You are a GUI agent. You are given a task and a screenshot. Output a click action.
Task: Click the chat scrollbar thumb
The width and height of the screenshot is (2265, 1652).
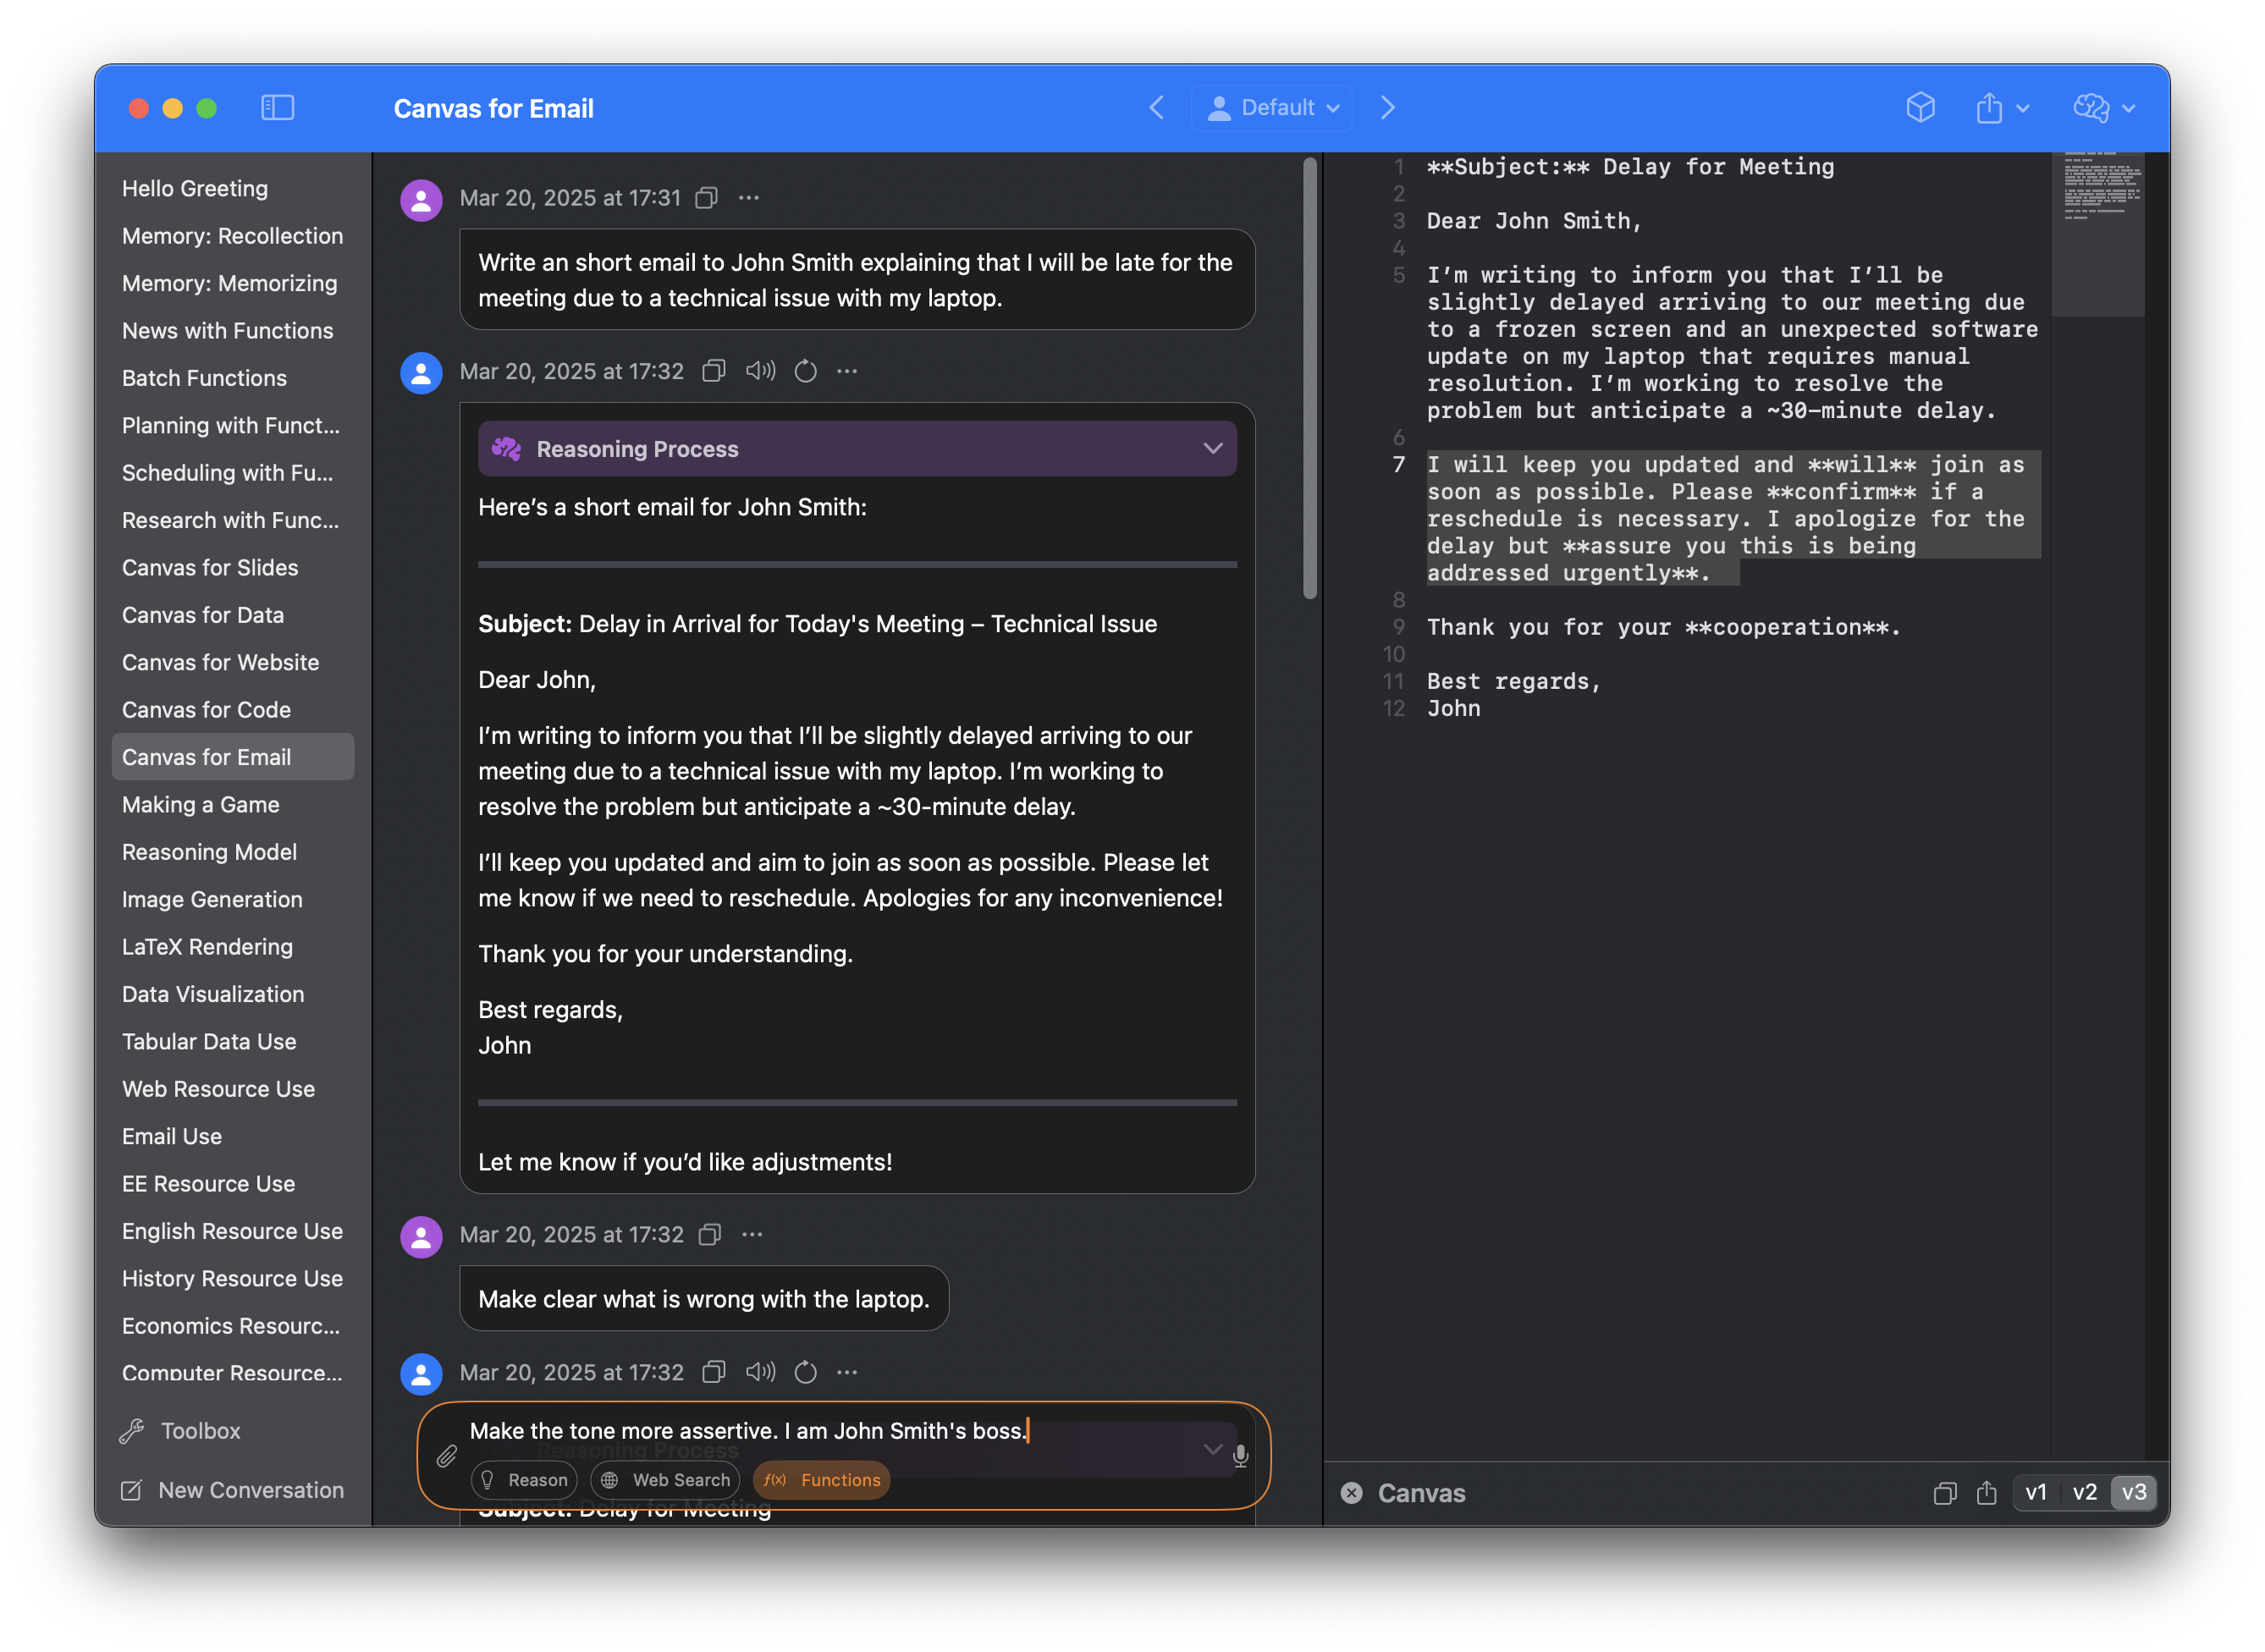[1310, 378]
